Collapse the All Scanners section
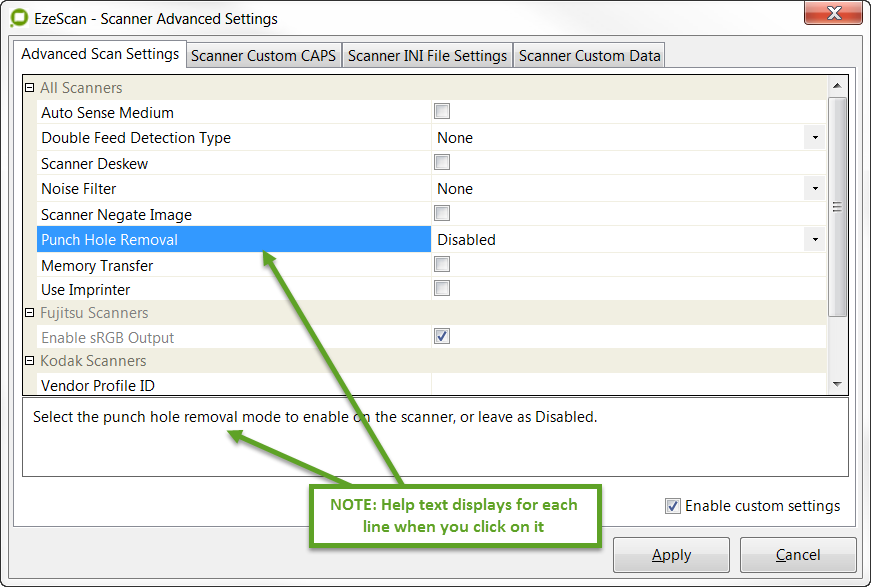 [29, 88]
